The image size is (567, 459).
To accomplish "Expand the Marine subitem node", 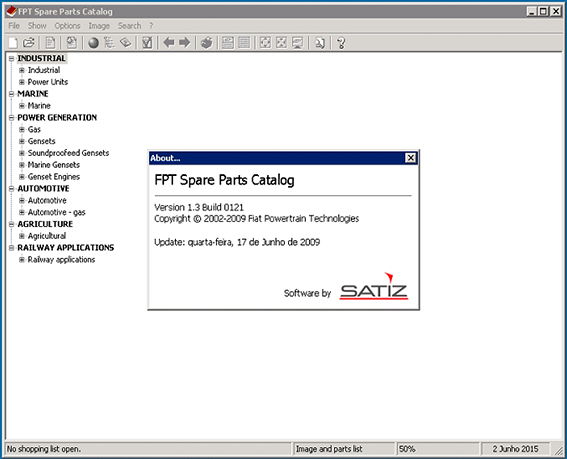I will point(22,106).
